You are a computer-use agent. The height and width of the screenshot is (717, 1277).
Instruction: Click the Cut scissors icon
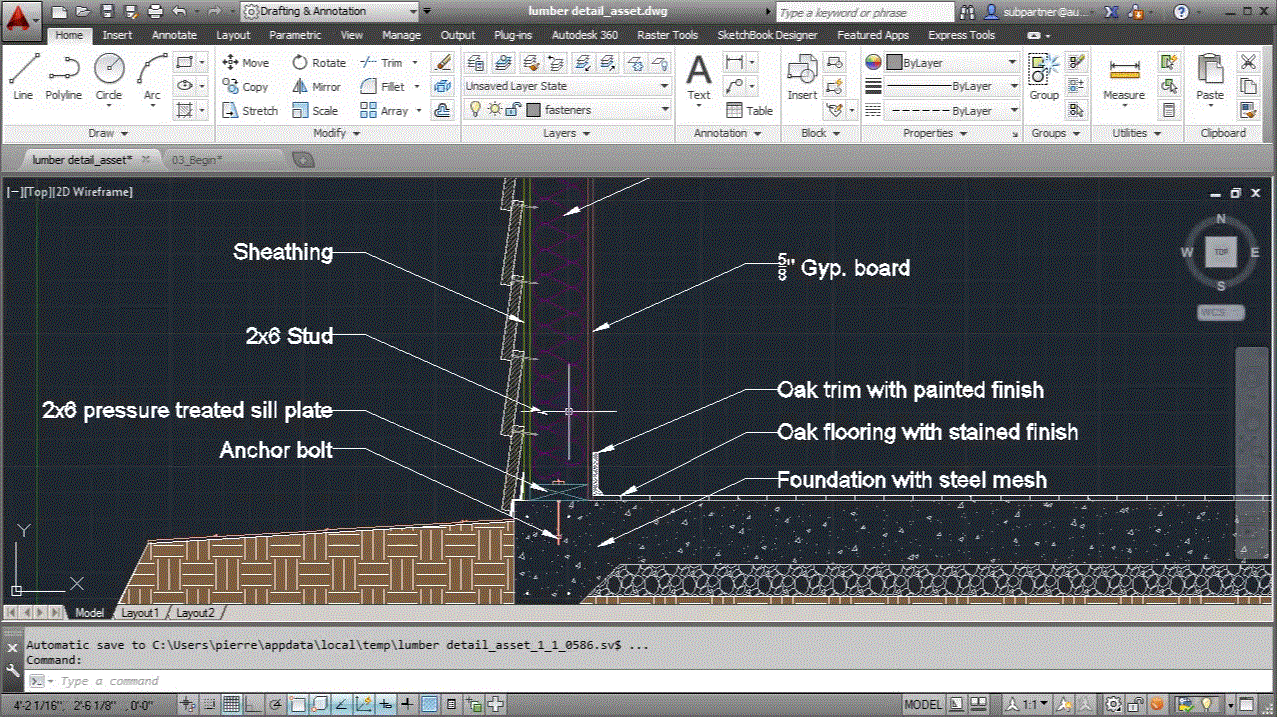click(x=1248, y=62)
